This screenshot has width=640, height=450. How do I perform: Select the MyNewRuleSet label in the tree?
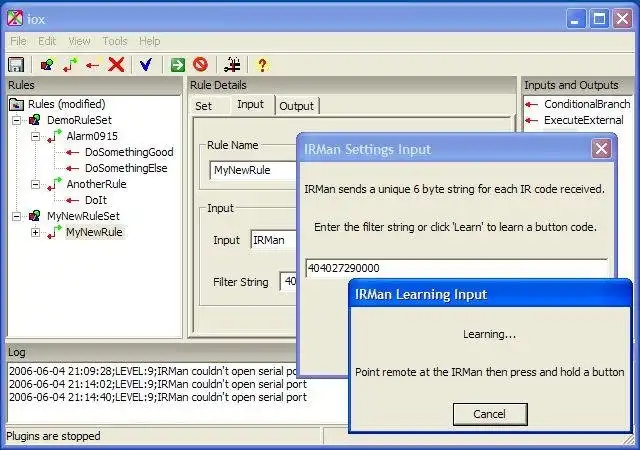[83, 216]
